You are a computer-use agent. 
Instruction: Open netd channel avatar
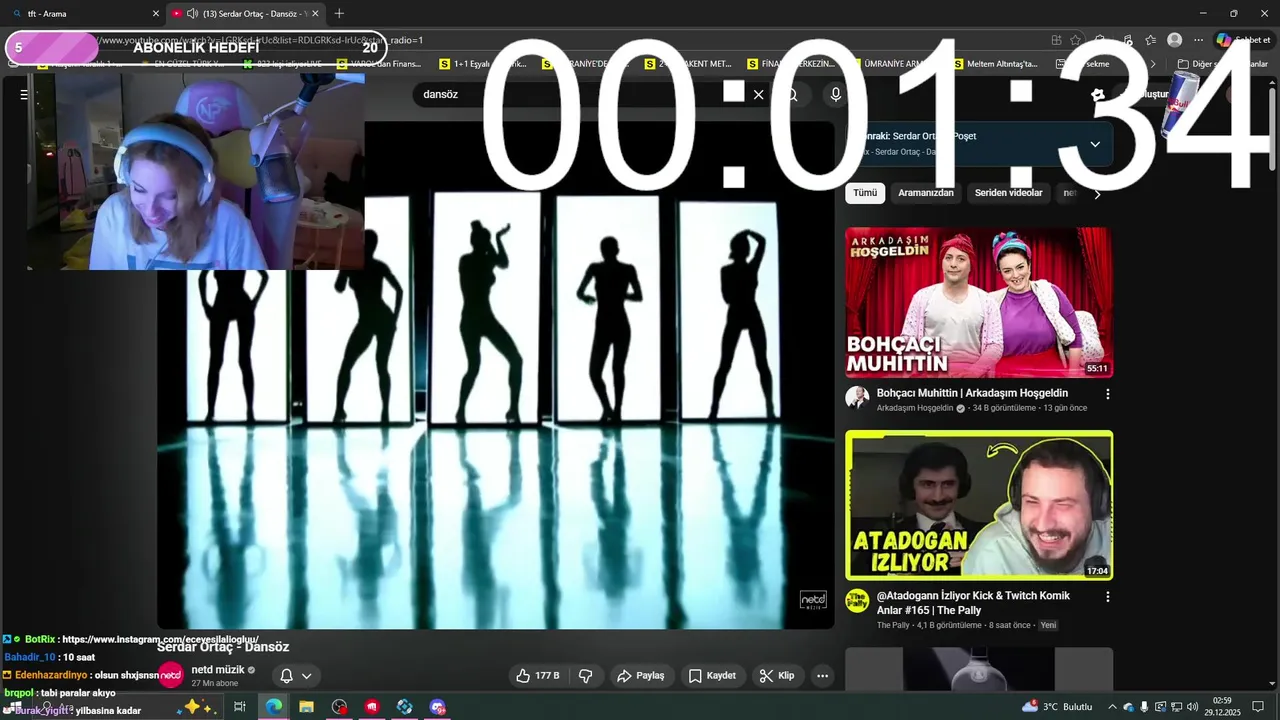171,676
